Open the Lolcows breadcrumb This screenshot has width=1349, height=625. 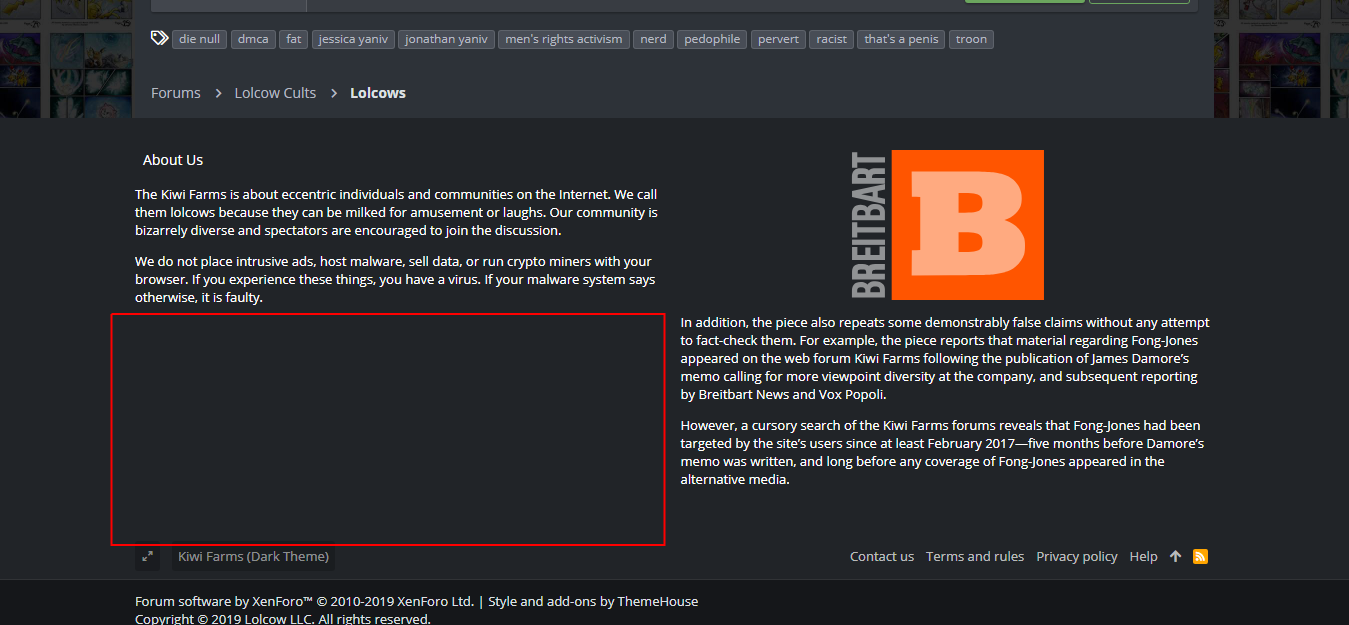pos(378,93)
